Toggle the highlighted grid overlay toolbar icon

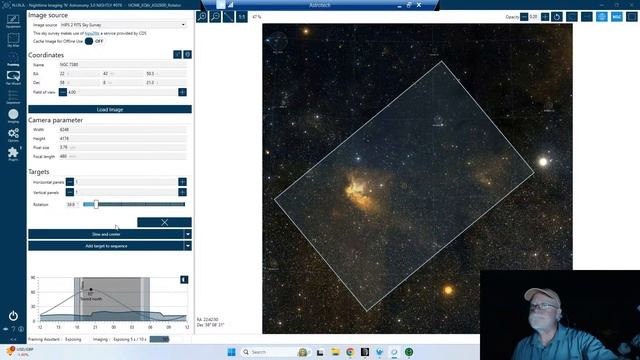click(x=602, y=17)
